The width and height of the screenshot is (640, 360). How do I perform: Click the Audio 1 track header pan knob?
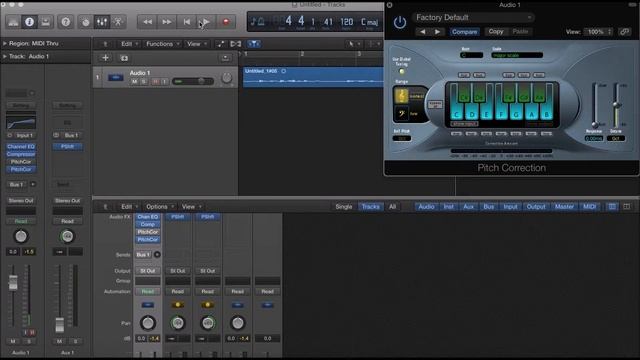(x=227, y=78)
